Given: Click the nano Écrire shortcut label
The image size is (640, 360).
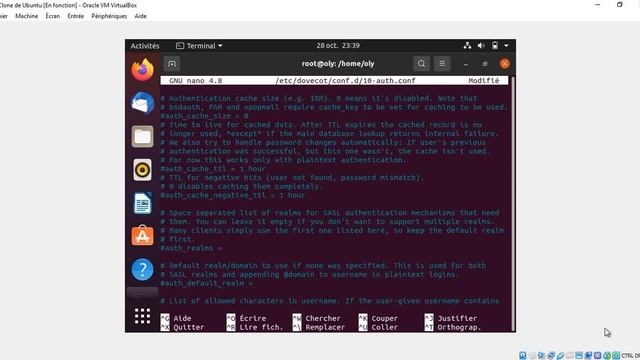Looking at the screenshot, I should point(253,318).
